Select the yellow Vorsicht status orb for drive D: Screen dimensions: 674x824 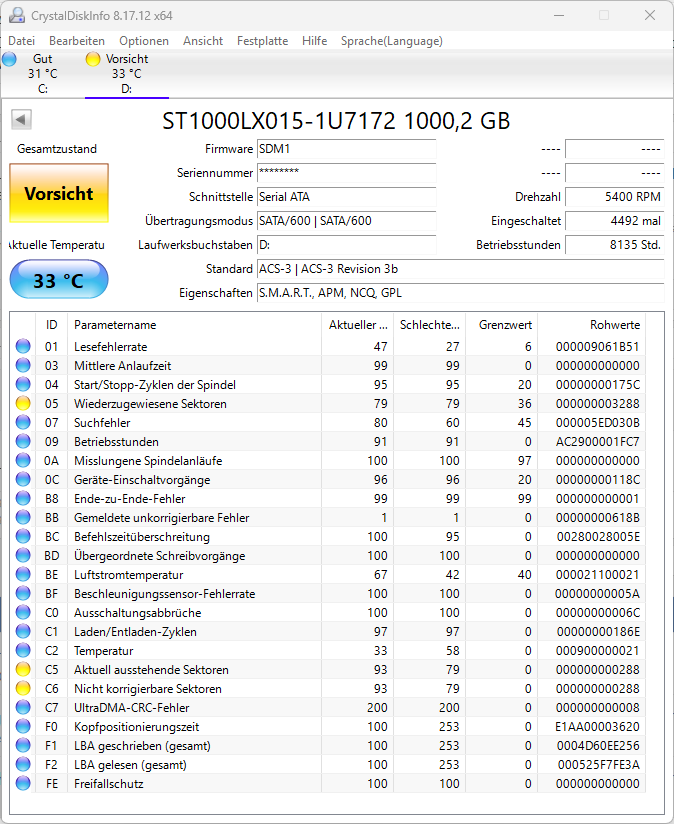coord(93,59)
